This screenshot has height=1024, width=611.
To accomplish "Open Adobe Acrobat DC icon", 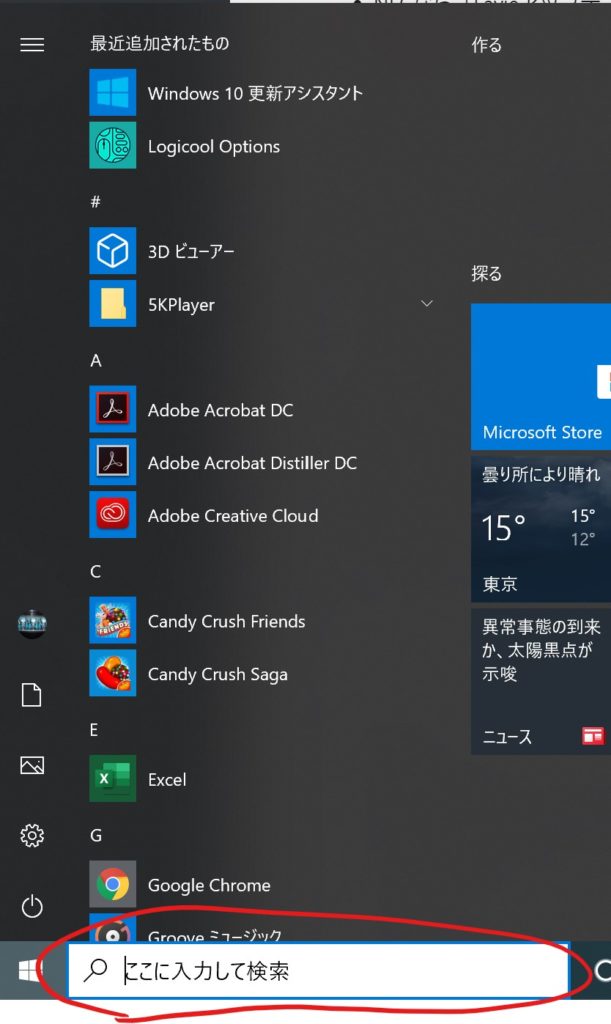I will pos(113,409).
